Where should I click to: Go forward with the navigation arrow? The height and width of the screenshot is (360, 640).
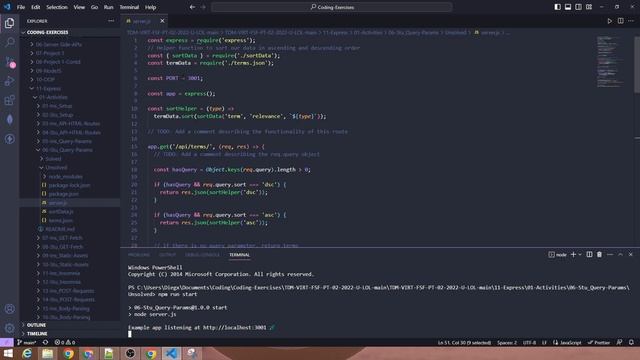coord(203,7)
